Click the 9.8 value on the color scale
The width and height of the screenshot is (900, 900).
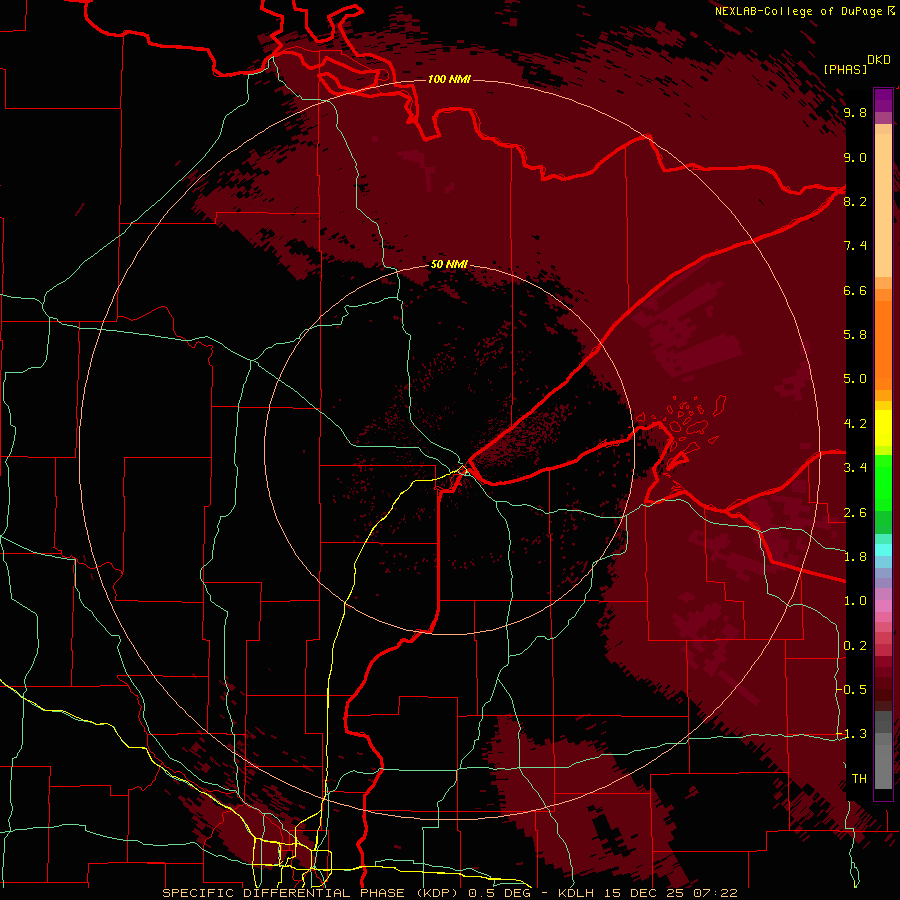pyautogui.click(x=855, y=113)
